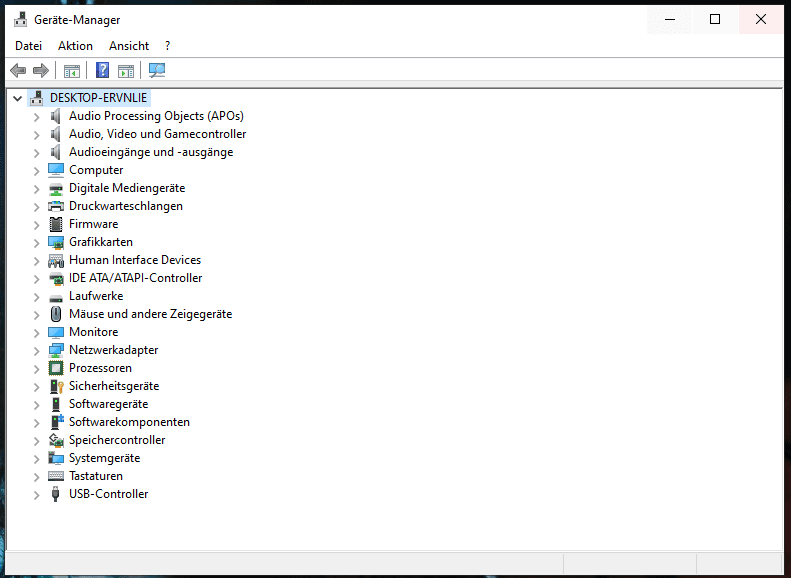Image resolution: width=791 pixels, height=578 pixels.
Task: Click the Computer monitor icon
Action: 56,170
